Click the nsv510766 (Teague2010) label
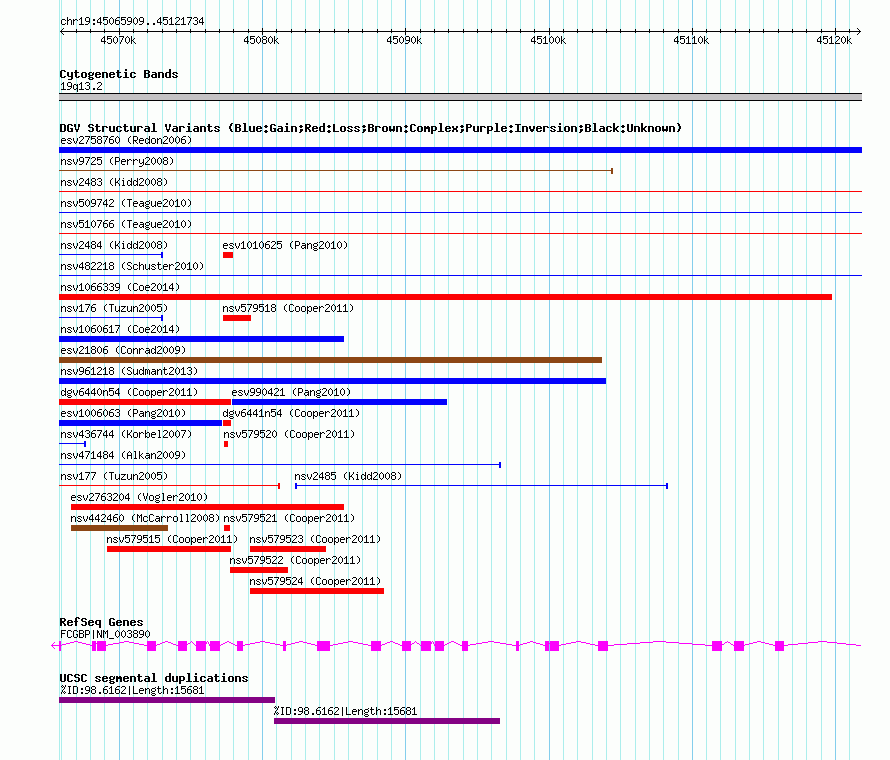The width and height of the screenshot is (890, 760). [x=126, y=224]
